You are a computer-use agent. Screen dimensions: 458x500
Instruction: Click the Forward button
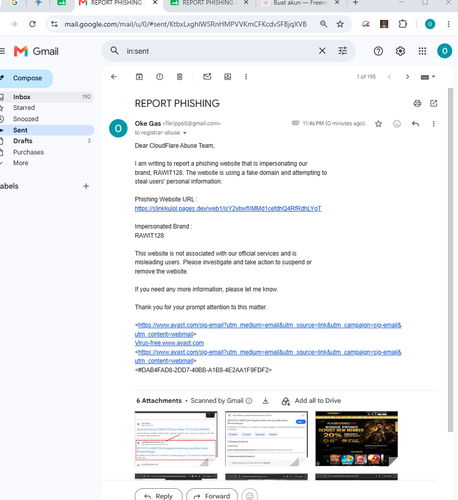click(x=212, y=496)
